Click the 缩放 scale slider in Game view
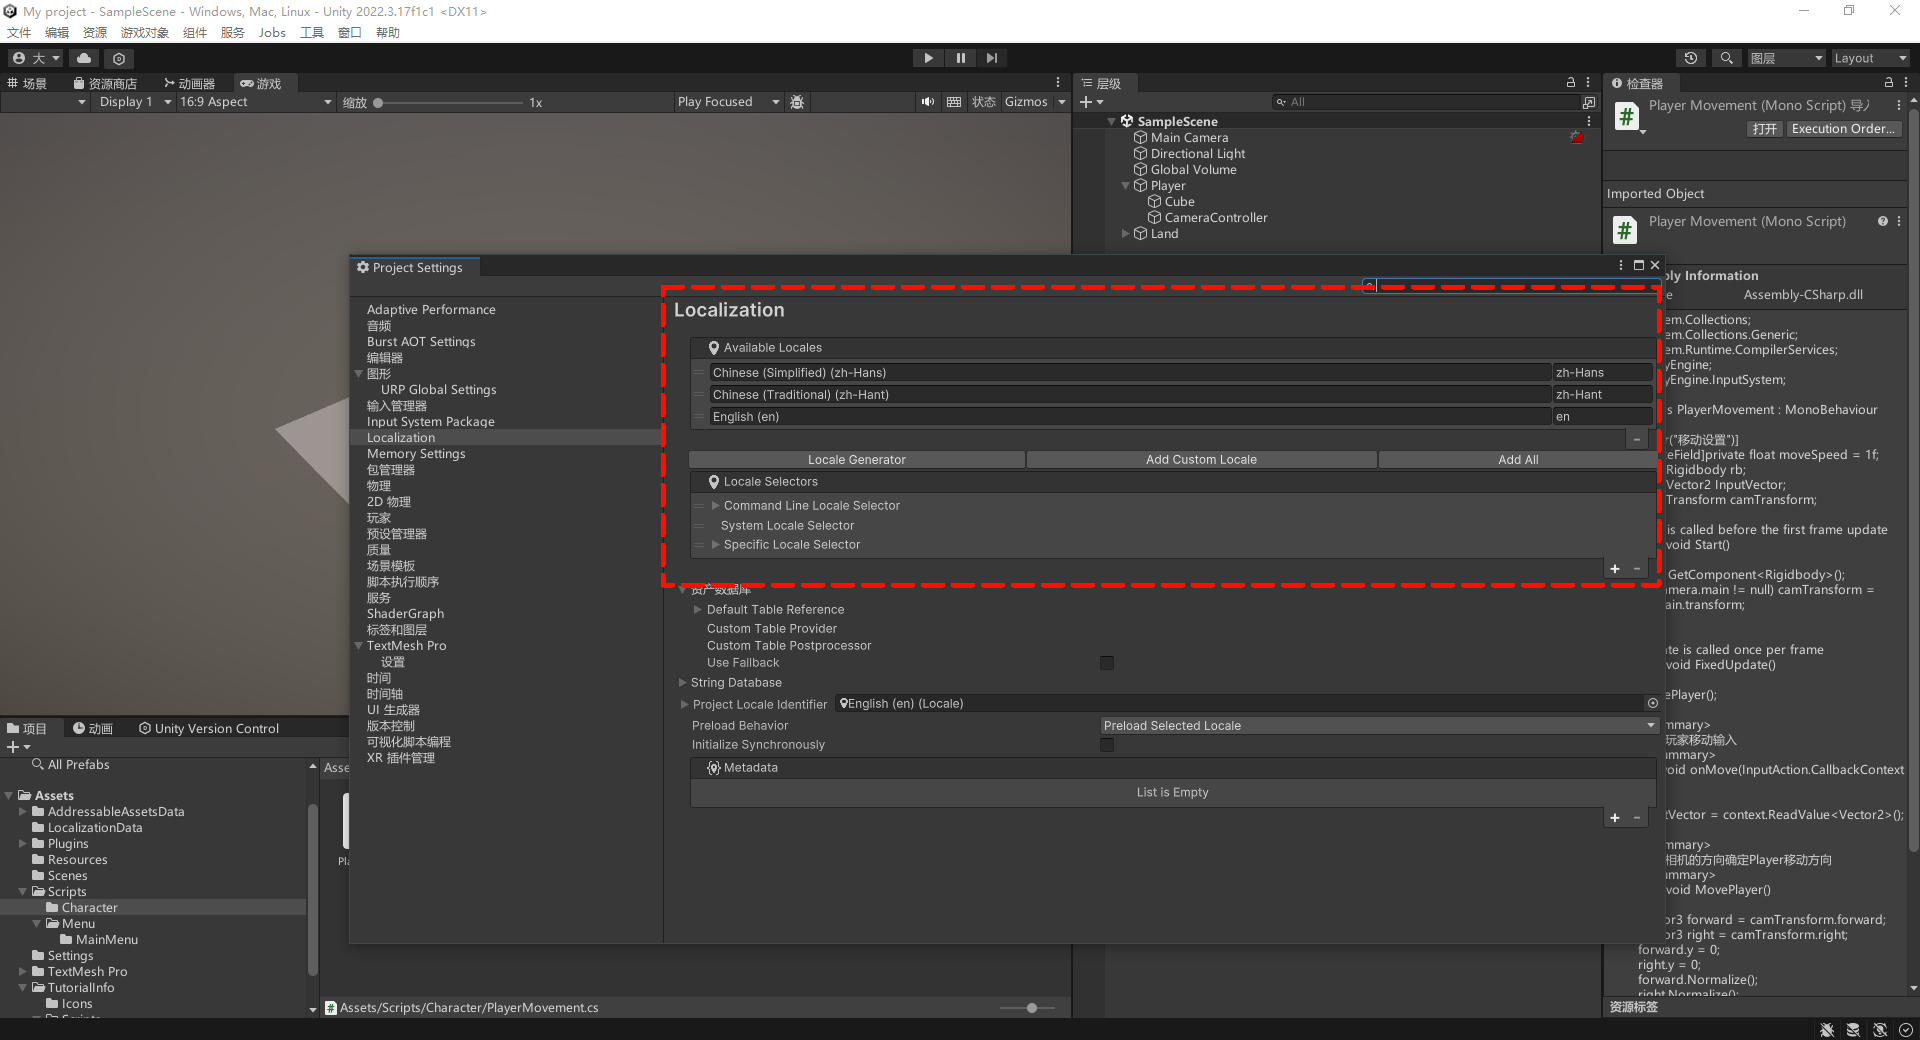1920x1040 pixels. [450, 103]
